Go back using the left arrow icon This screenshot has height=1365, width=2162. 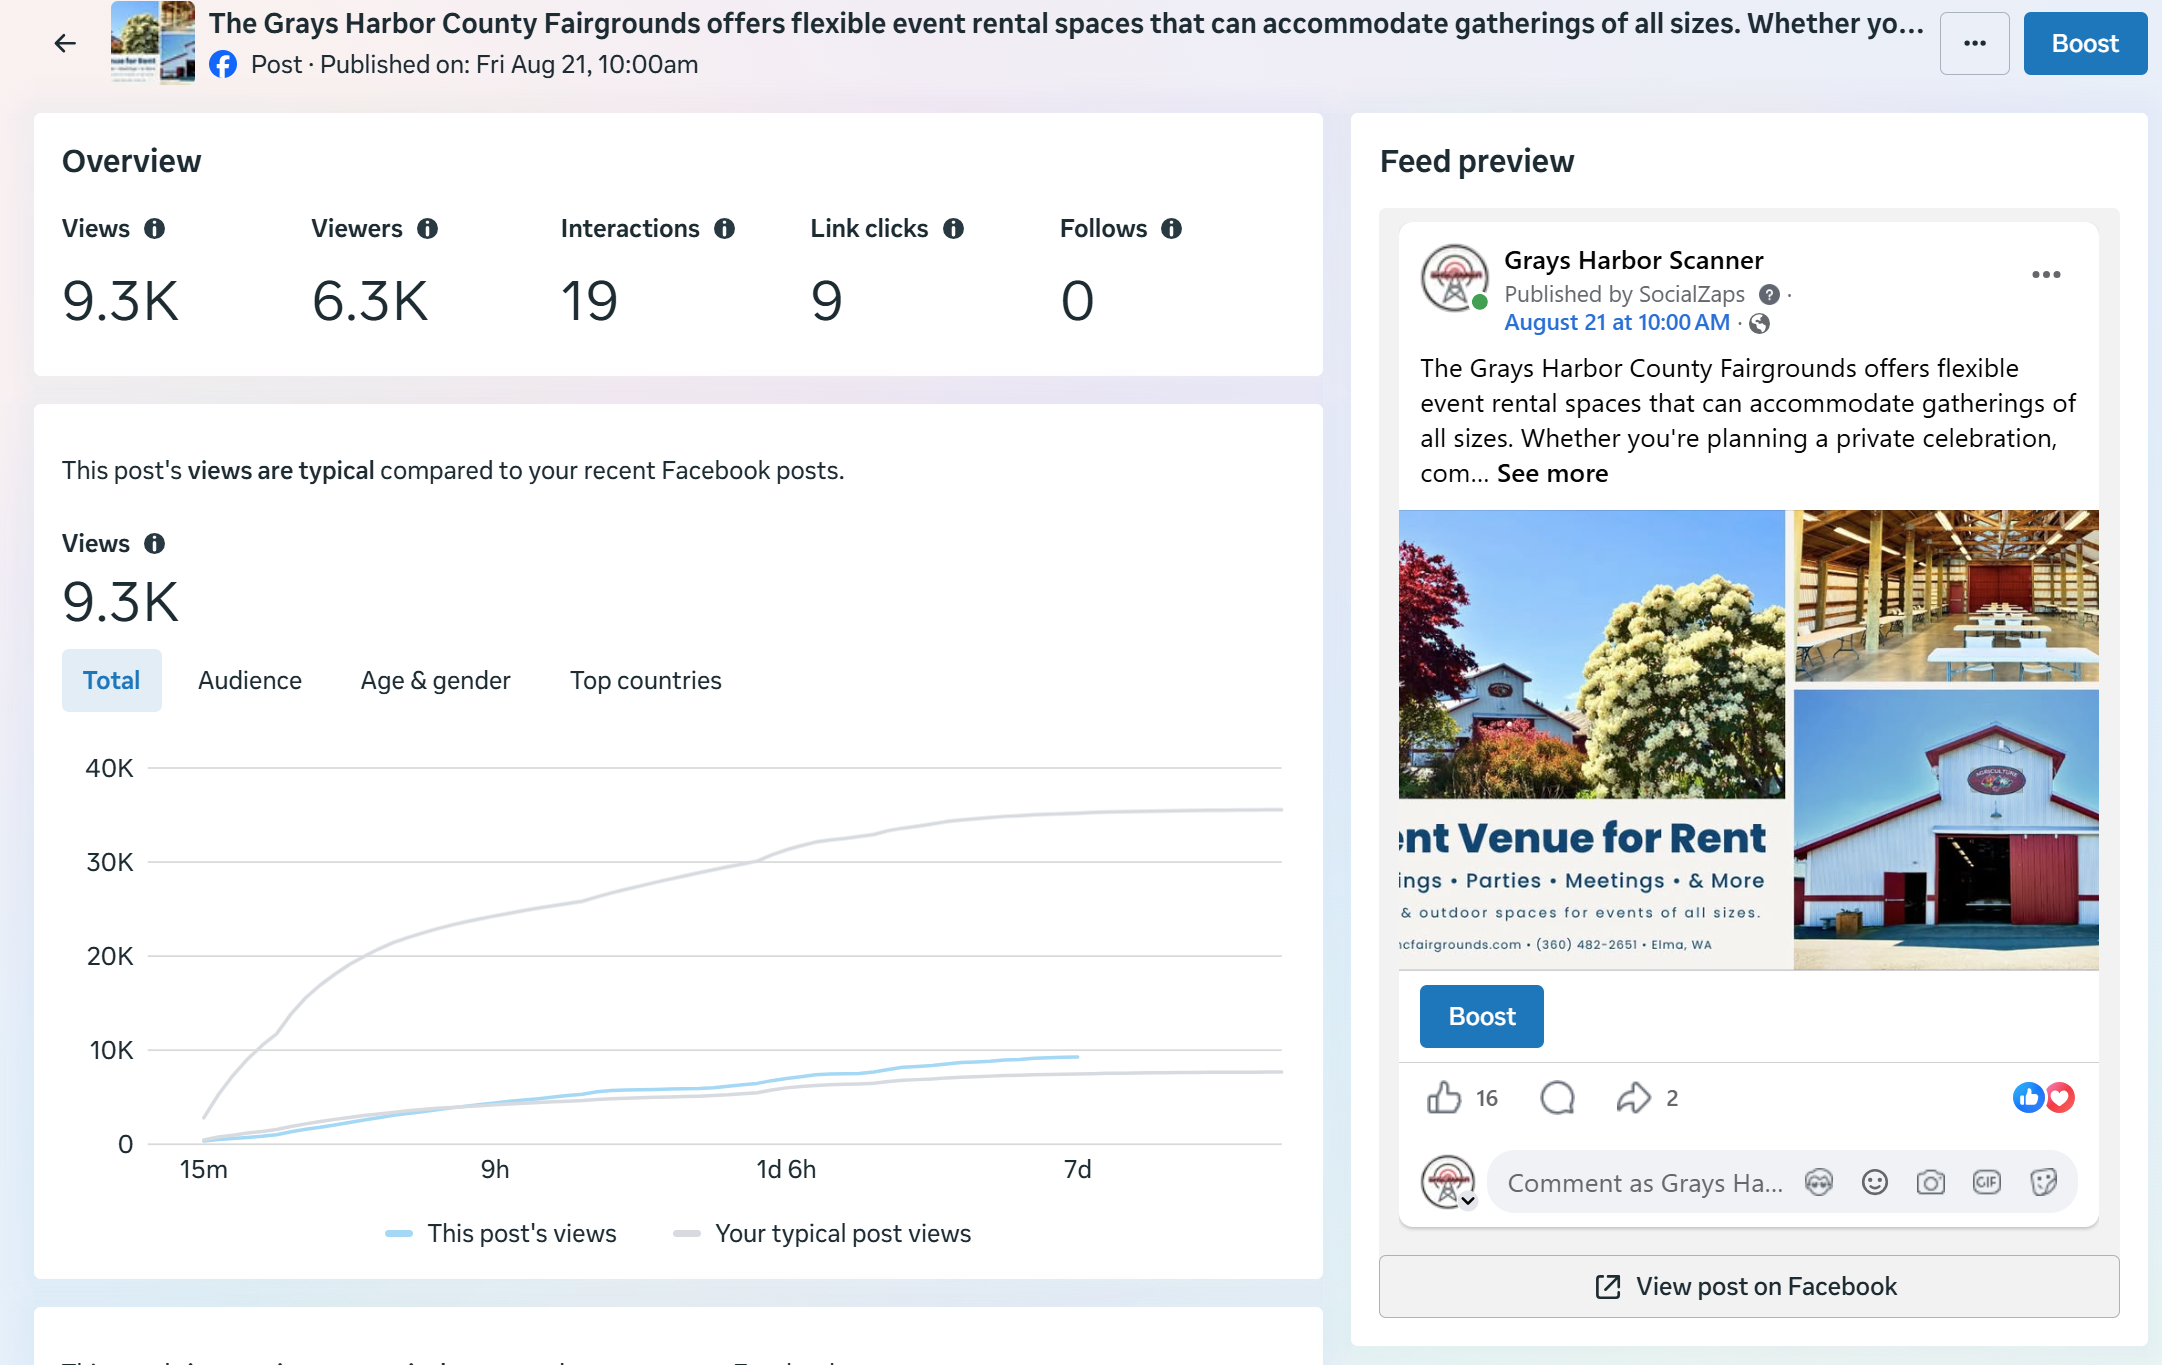tap(65, 43)
